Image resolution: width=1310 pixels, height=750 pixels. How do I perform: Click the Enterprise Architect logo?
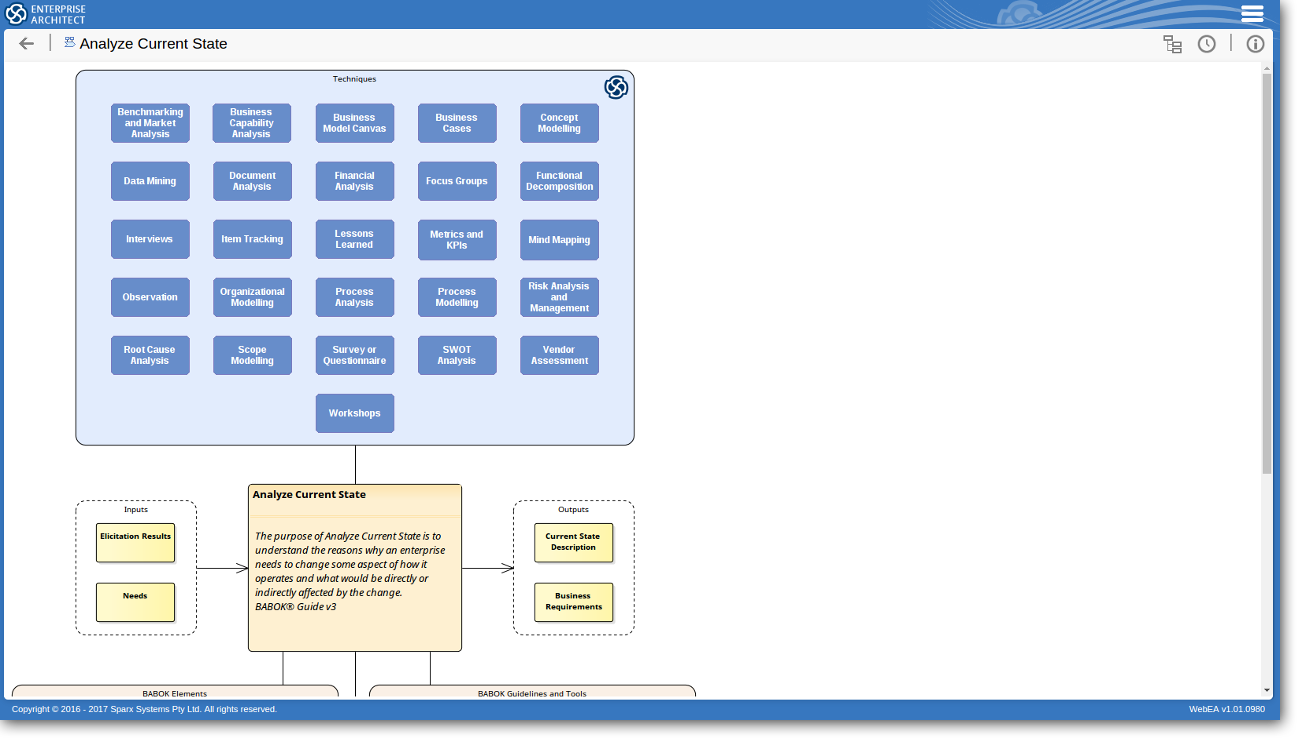[x=46, y=14]
